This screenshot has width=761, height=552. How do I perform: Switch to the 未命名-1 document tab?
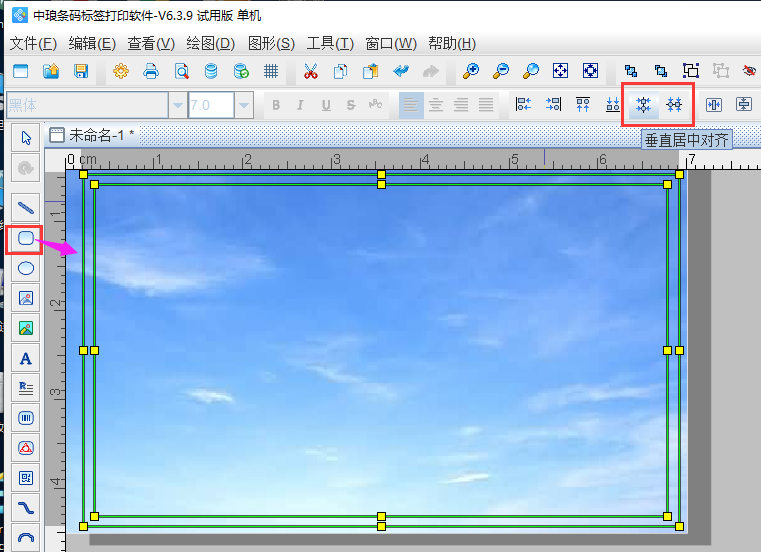92,135
